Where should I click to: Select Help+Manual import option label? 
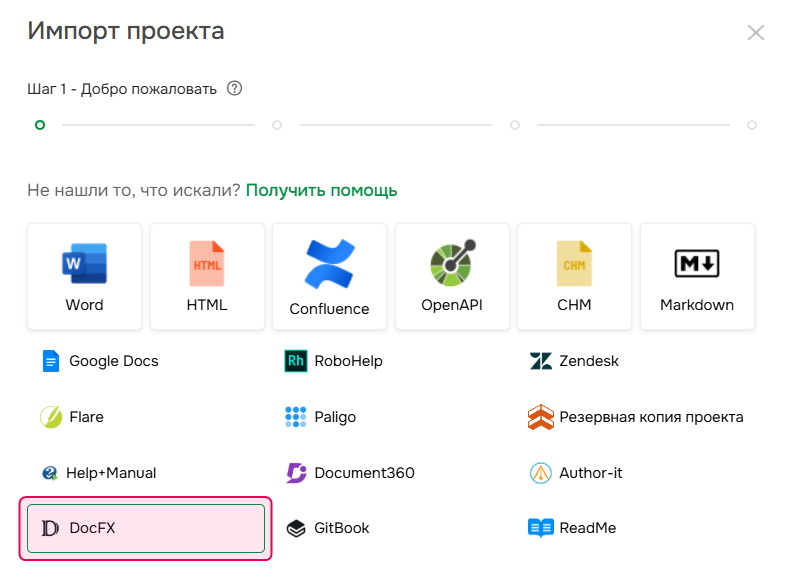[x=111, y=473]
